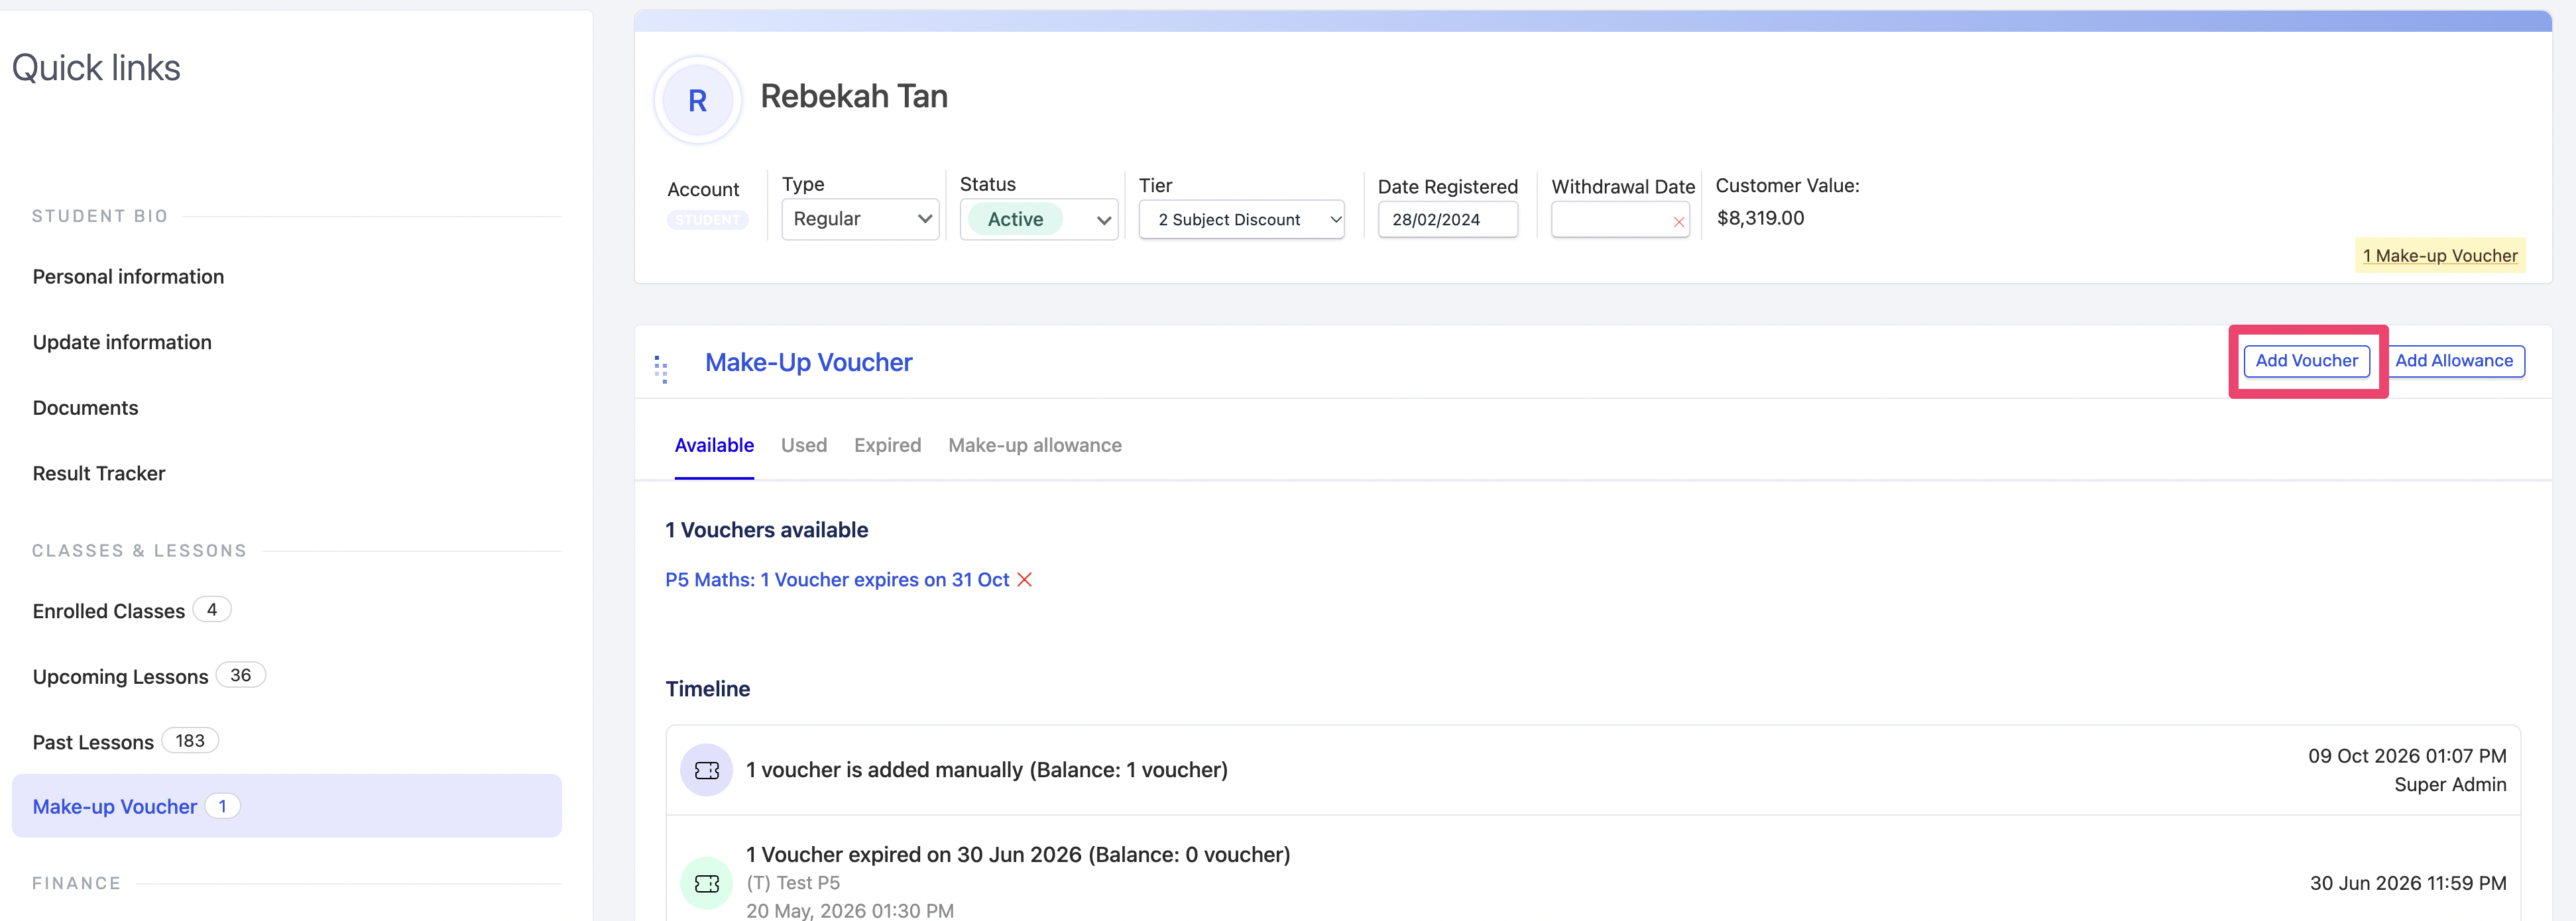Go to Personal information quick link
Viewport: 2576px width, 921px height.
(128, 277)
